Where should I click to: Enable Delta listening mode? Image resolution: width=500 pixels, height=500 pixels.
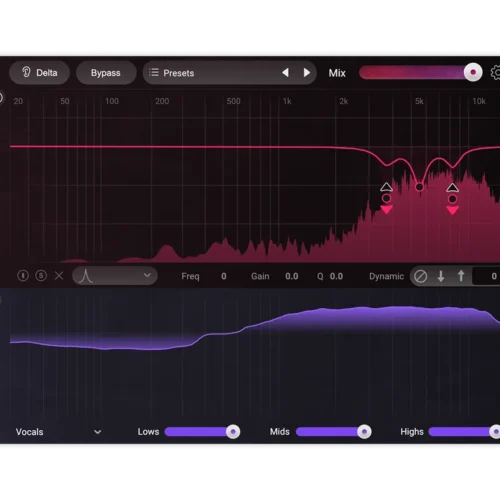(39, 73)
